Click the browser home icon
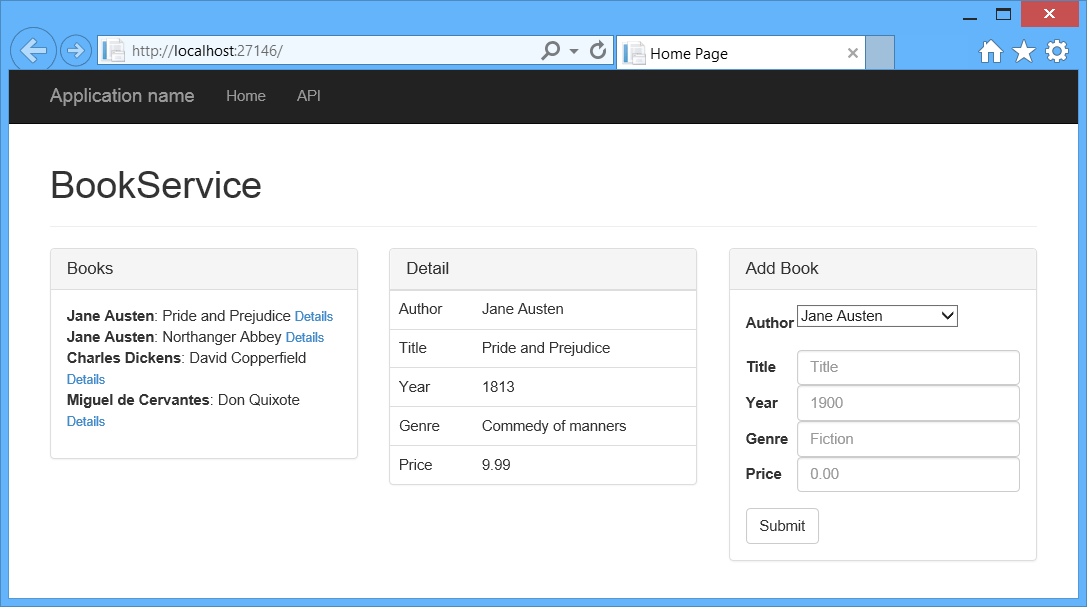Viewport: 1087px width, 607px height. coord(990,50)
